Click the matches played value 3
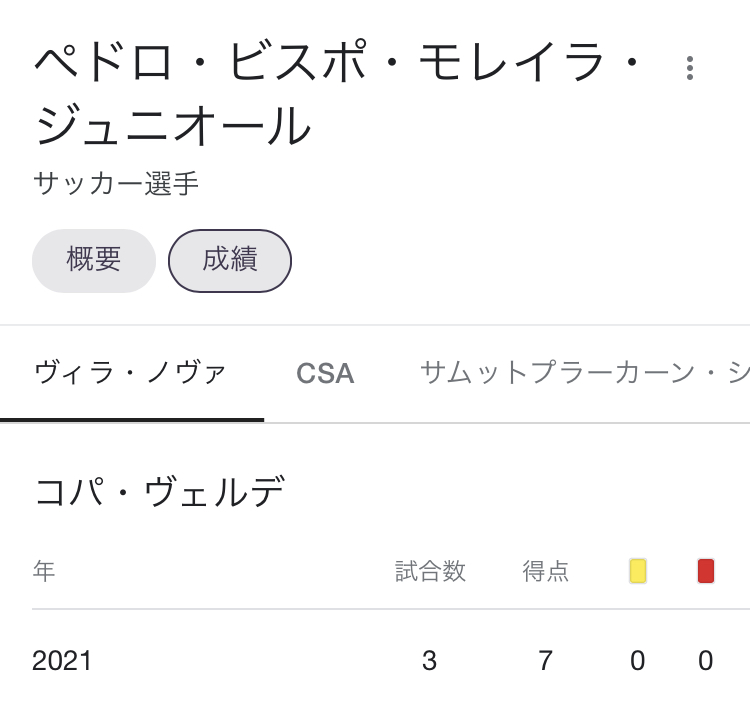 [x=430, y=661]
